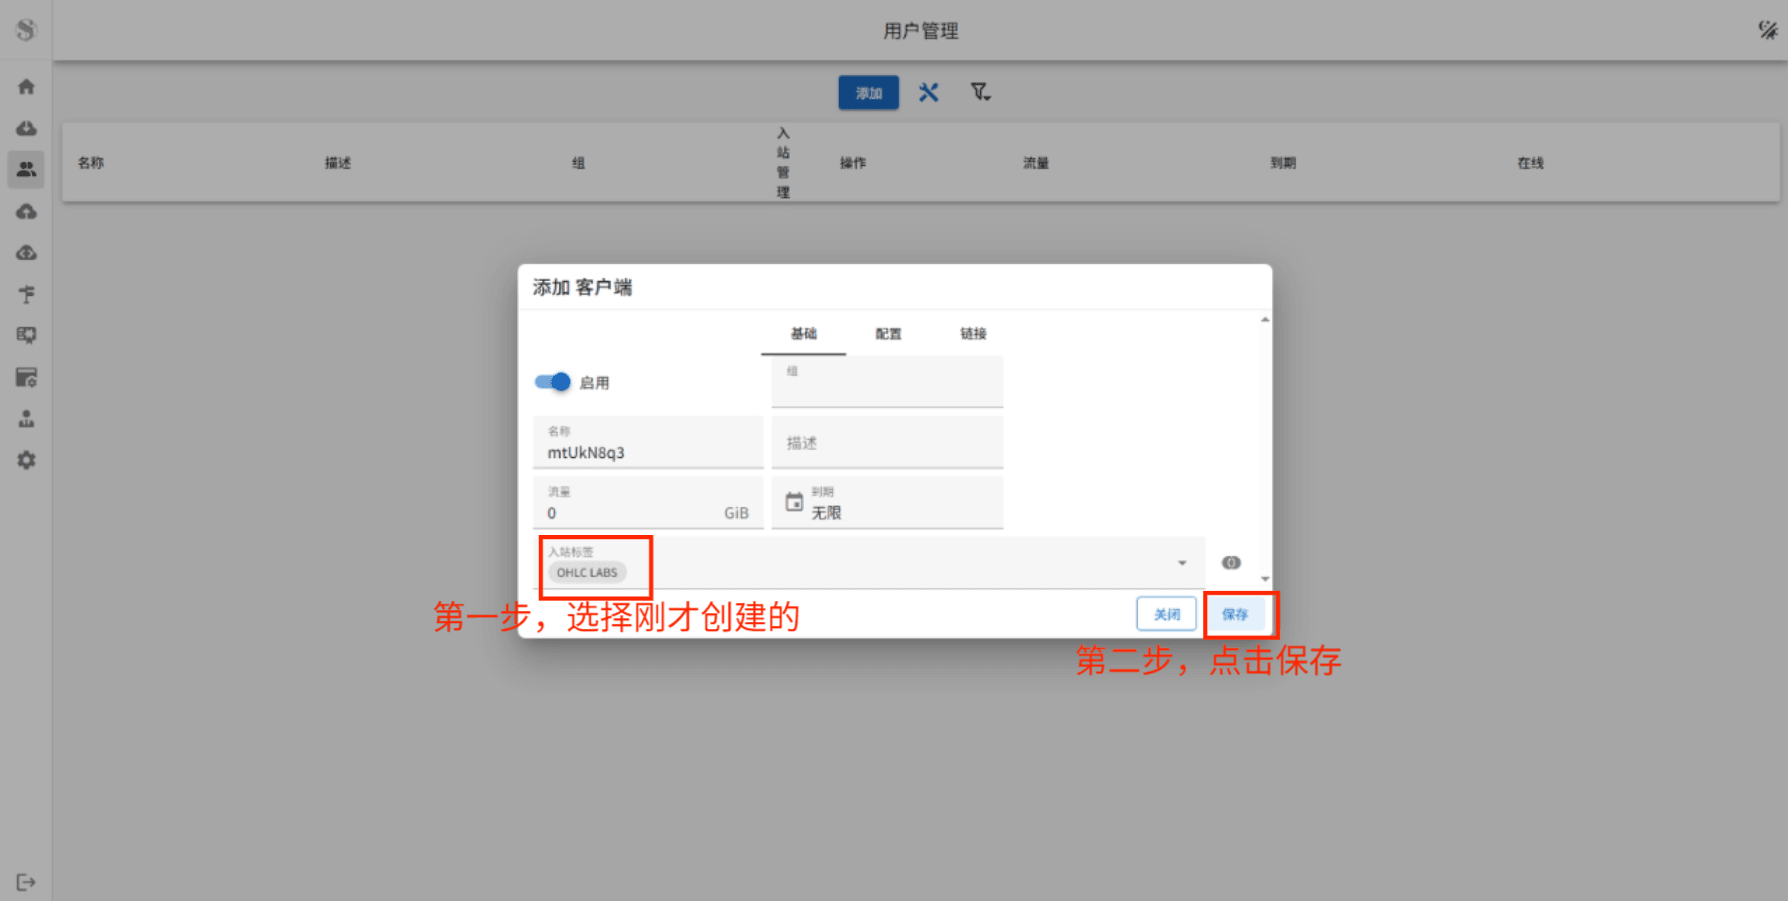Open the 组 group selection field

pos(886,383)
